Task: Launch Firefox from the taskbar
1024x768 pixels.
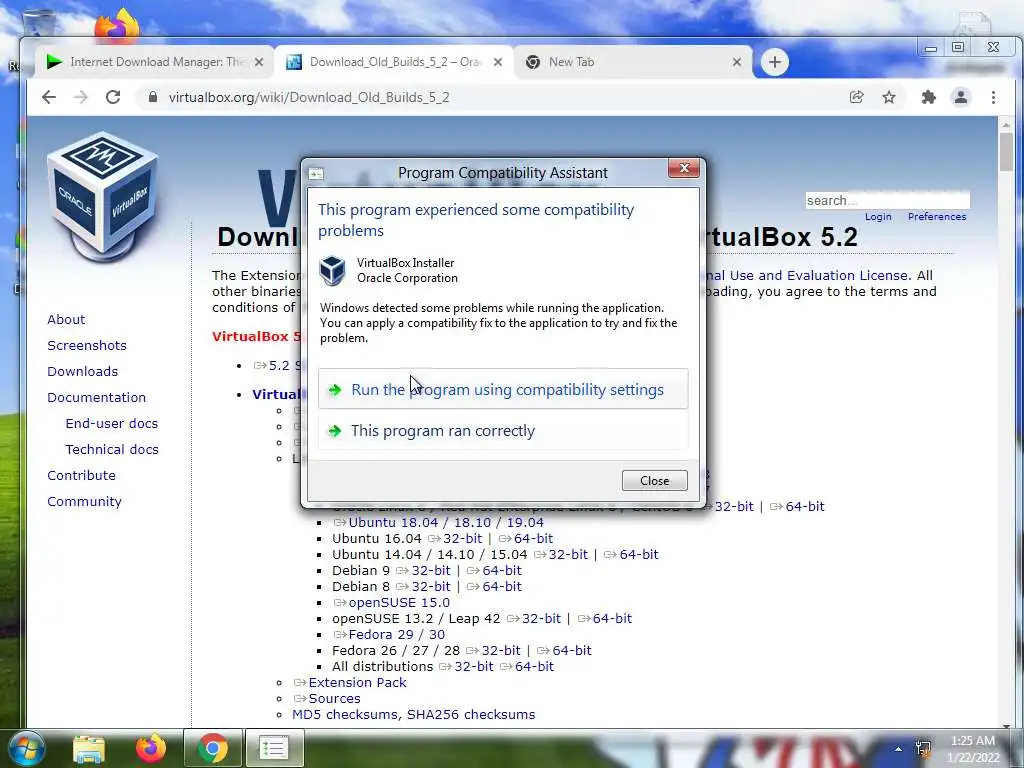Action: [151, 748]
